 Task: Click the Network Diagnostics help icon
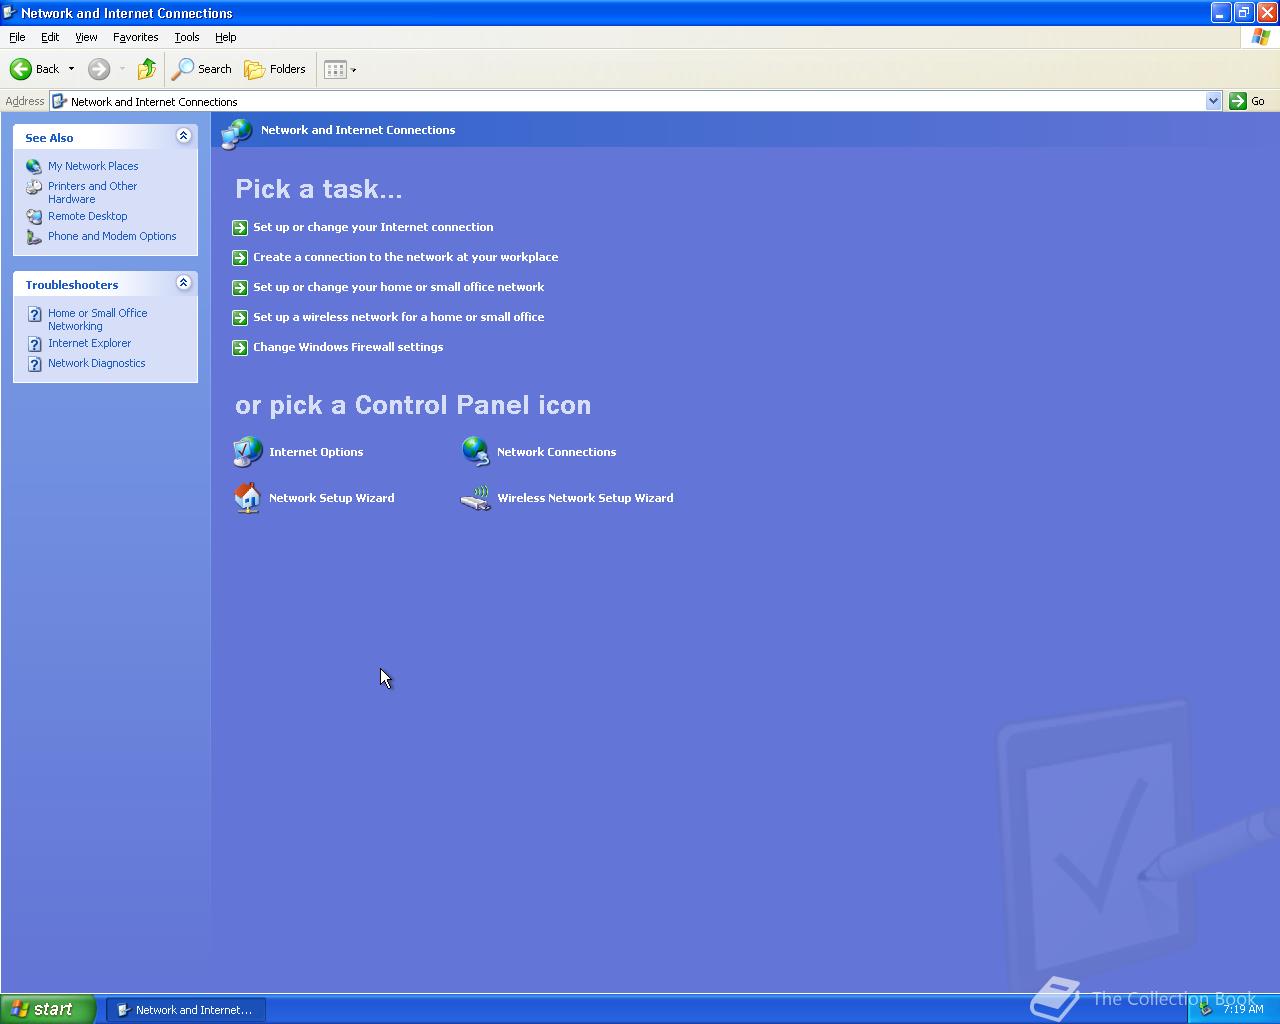(34, 364)
